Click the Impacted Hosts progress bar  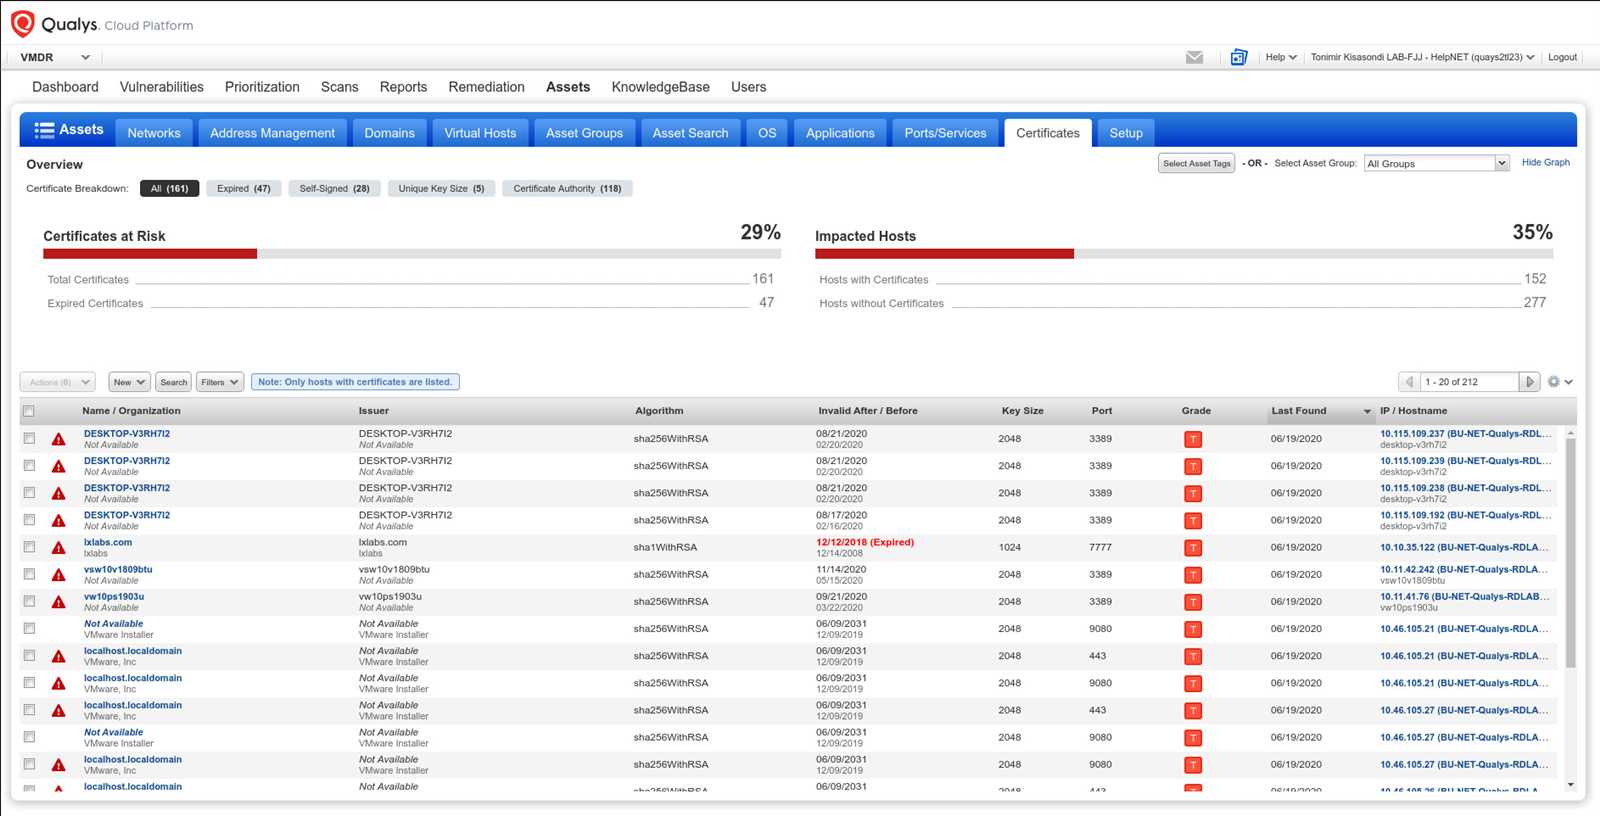(x=1184, y=254)
